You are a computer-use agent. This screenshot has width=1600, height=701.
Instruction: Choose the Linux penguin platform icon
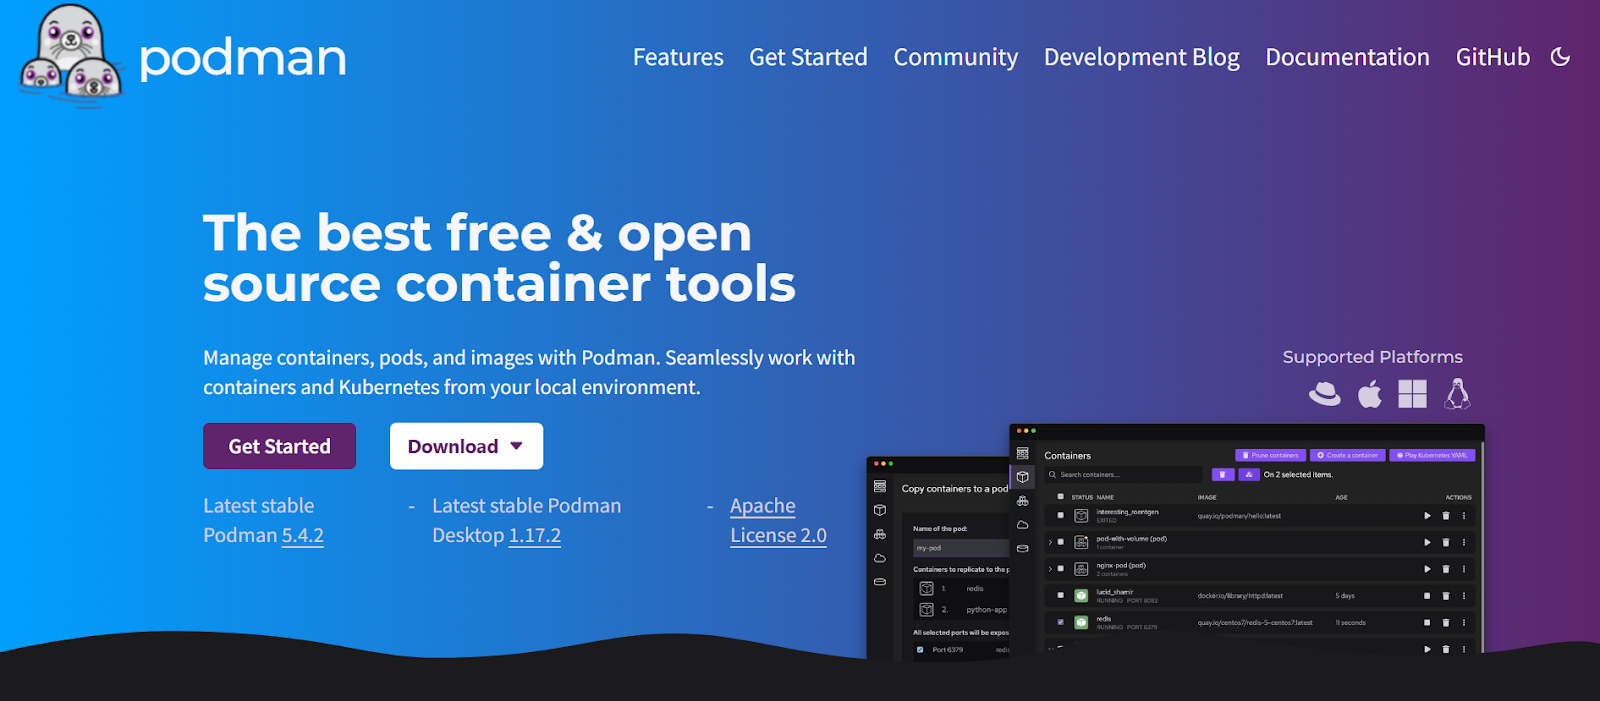(1457, 394)
